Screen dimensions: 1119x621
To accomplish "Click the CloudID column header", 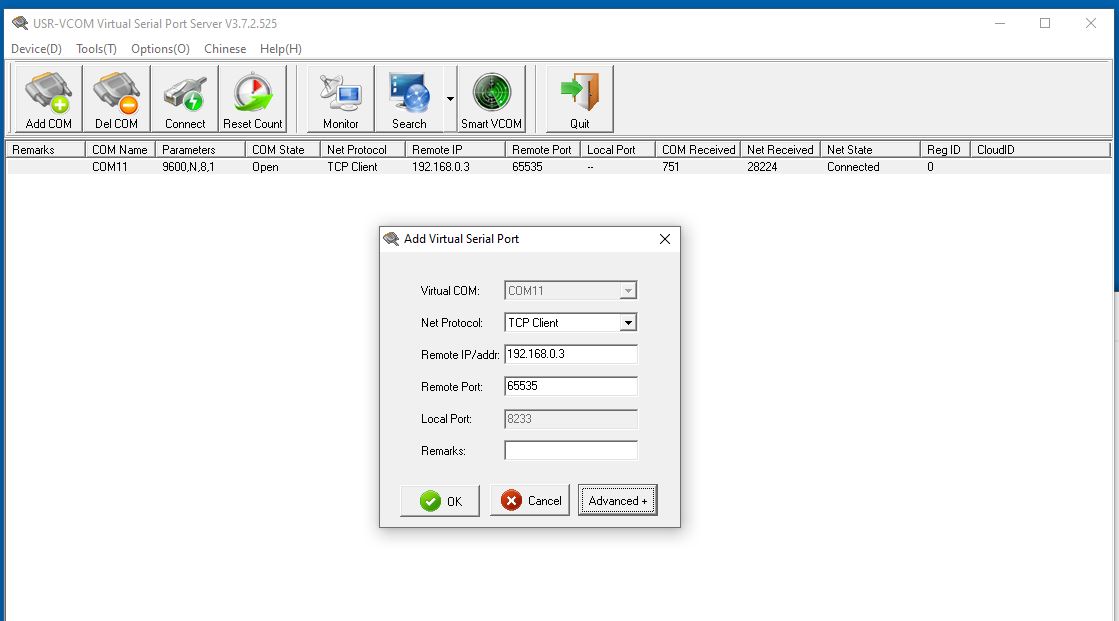I will click(x=1040, y=150).
